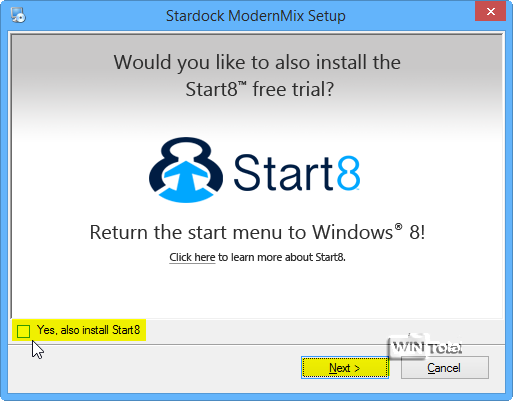Close the ModernMix Setup window

[x=491, y=11]
